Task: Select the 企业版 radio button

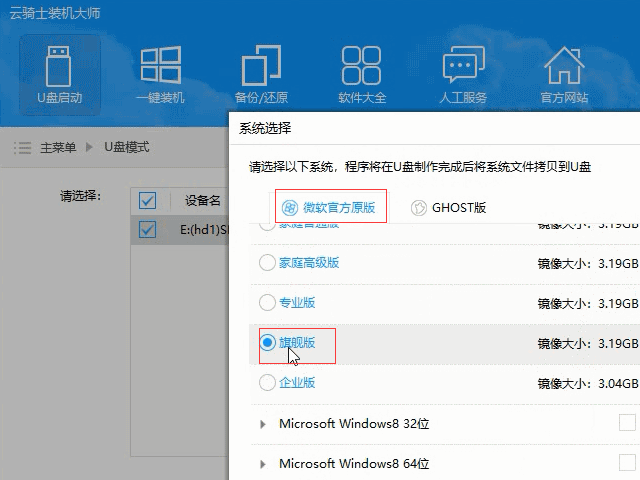Action: [267, 383]
